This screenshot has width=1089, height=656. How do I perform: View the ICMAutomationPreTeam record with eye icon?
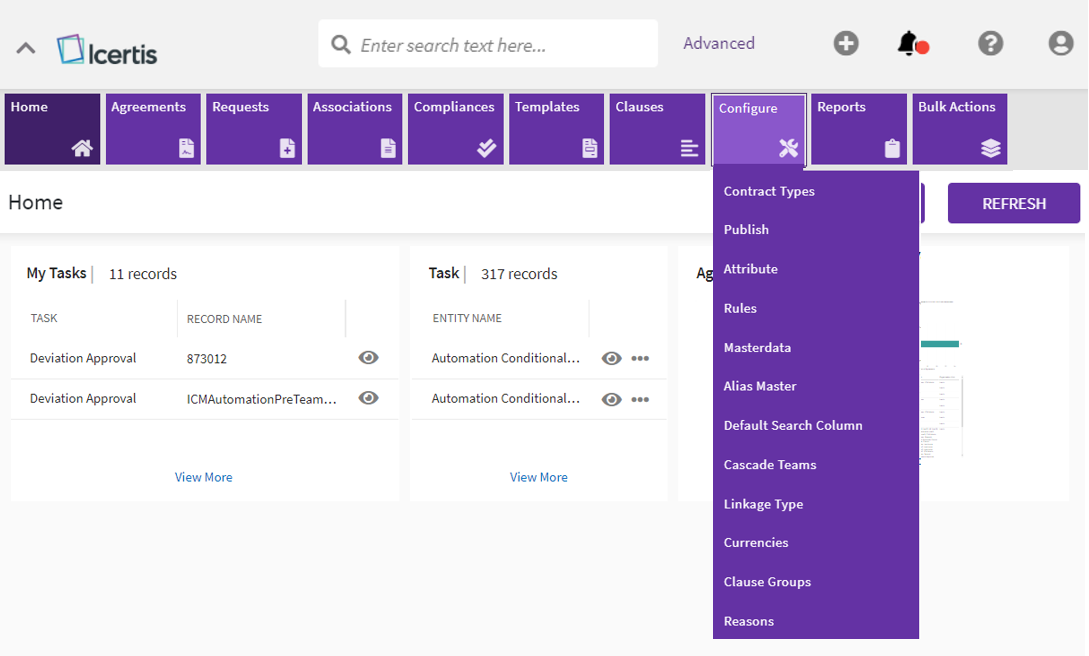(x=368, y=398)
